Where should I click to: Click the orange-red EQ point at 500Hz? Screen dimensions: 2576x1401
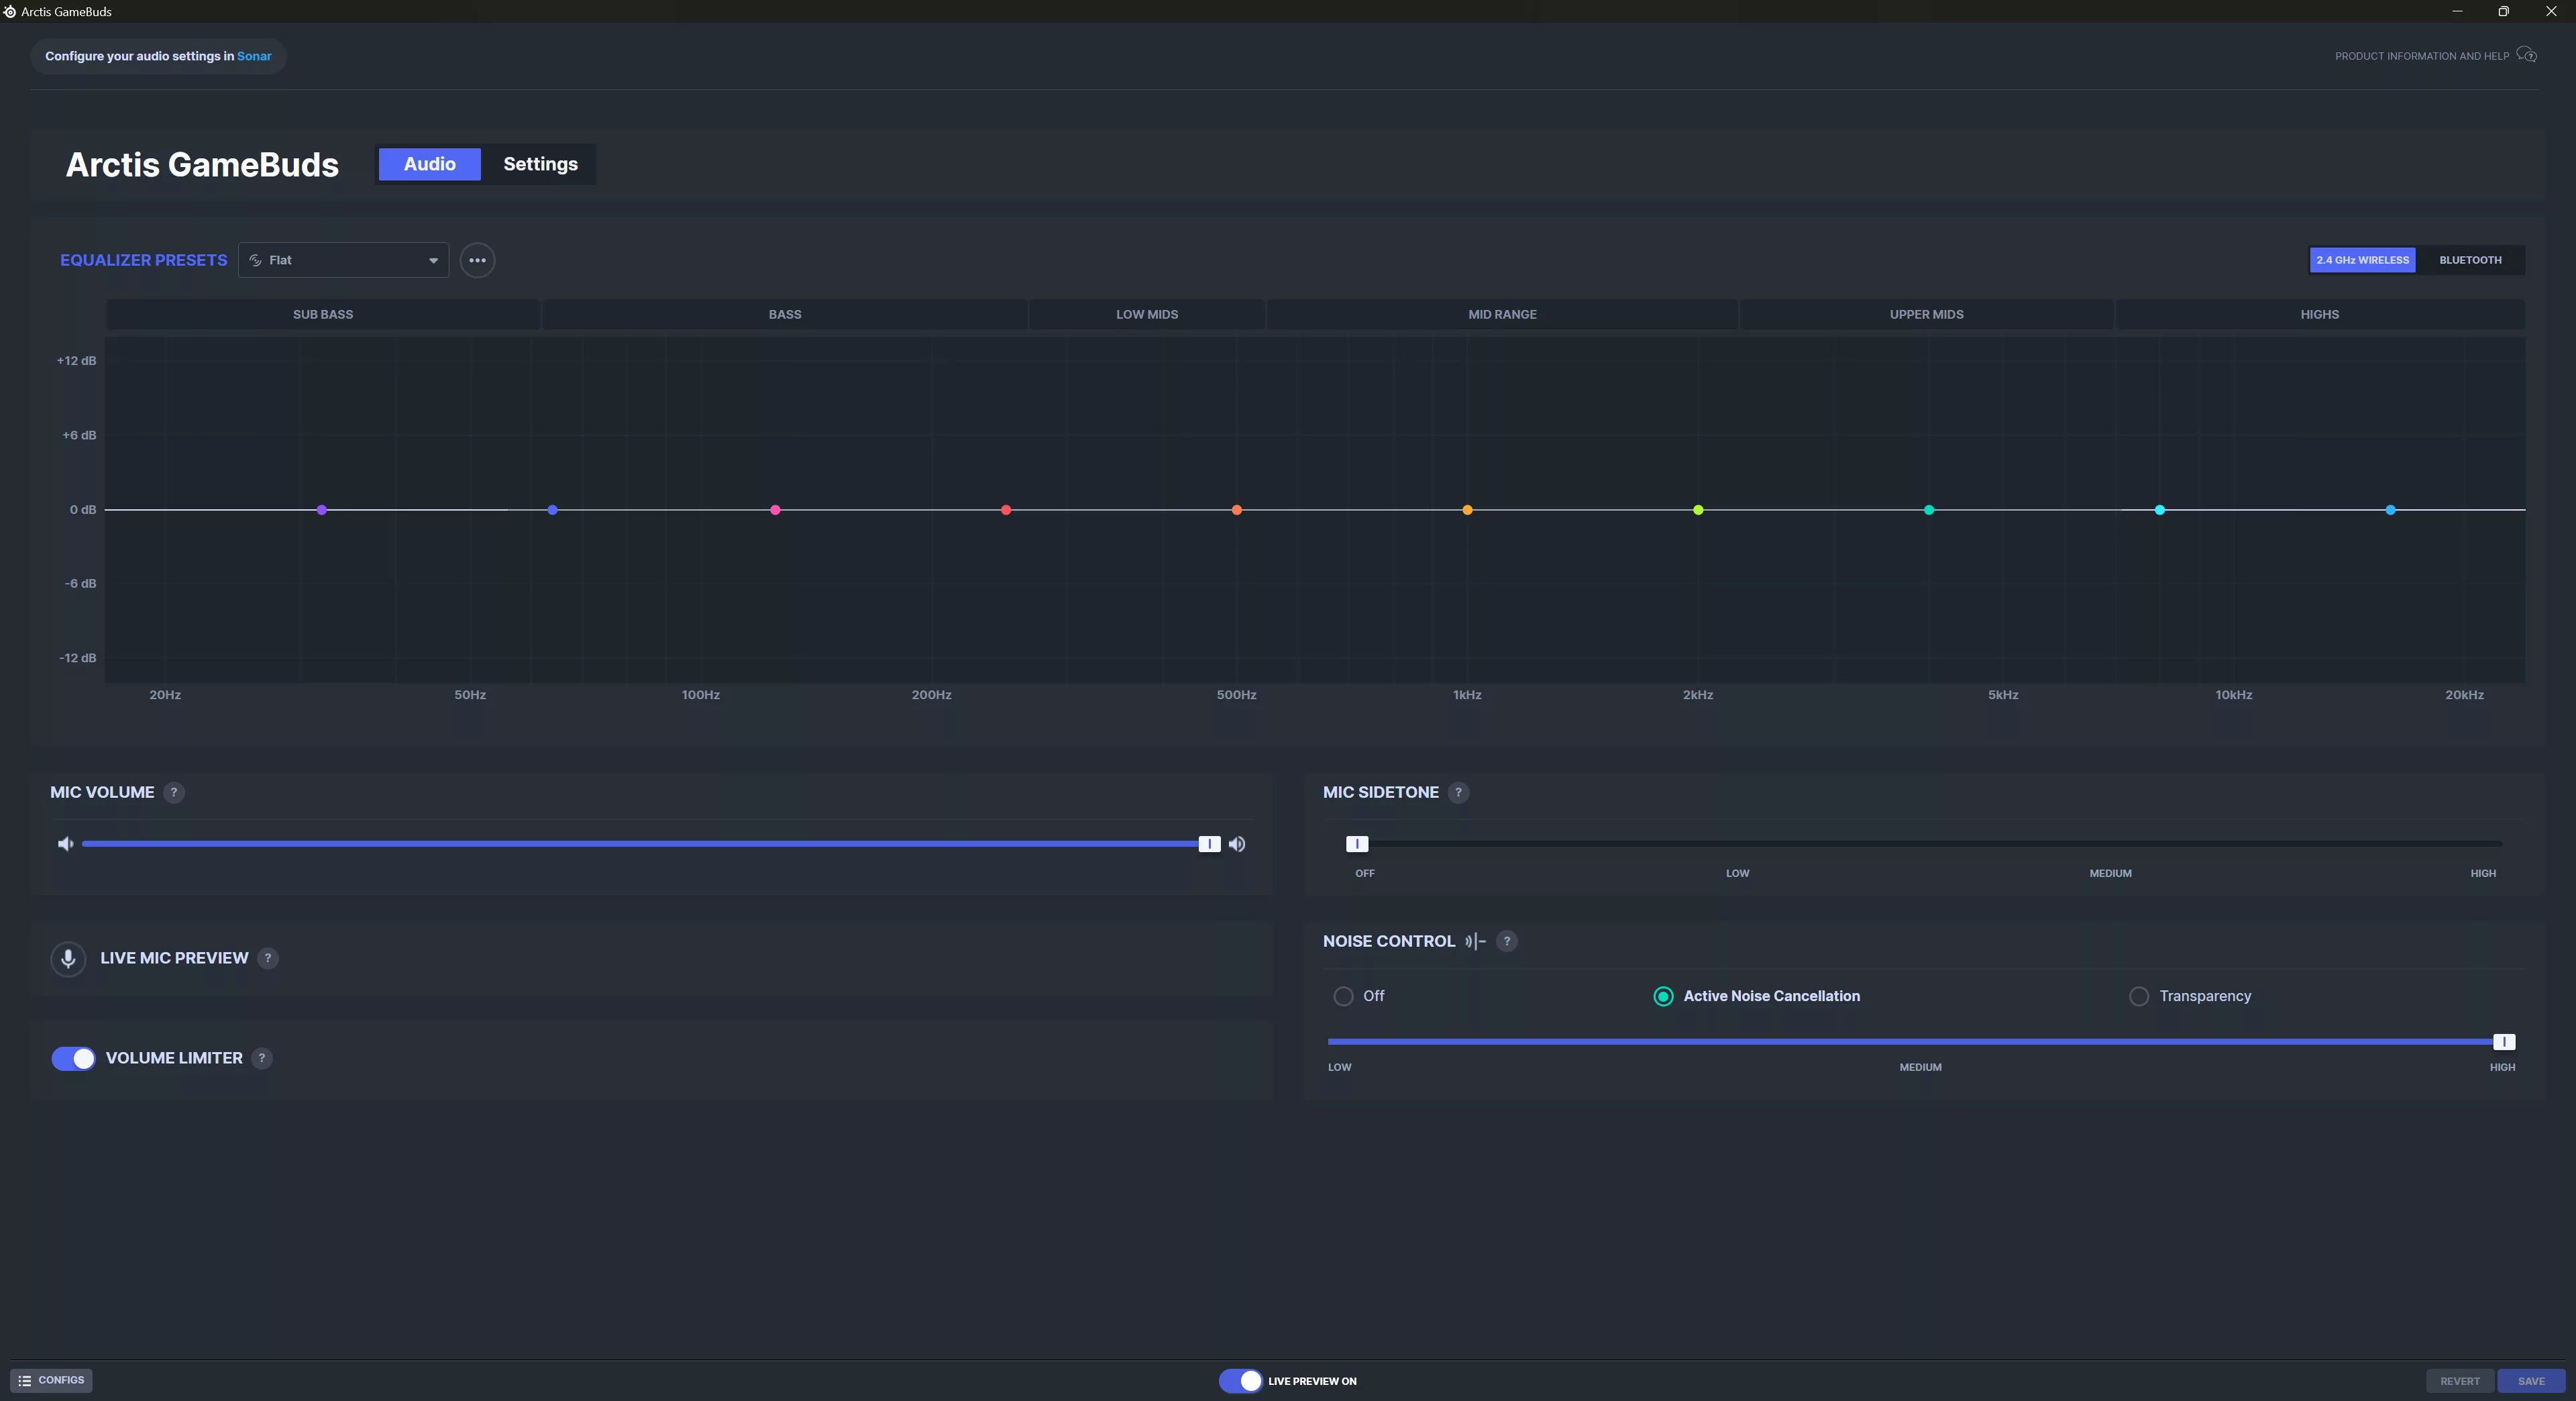point(1237,510)
